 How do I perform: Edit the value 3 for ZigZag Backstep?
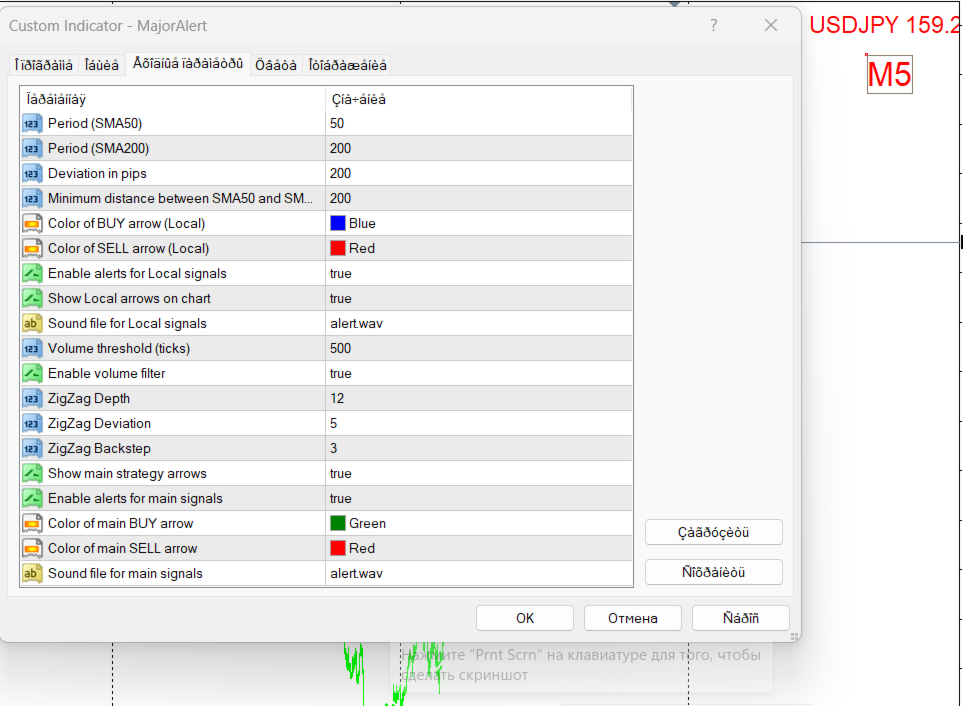pos(478,449)
